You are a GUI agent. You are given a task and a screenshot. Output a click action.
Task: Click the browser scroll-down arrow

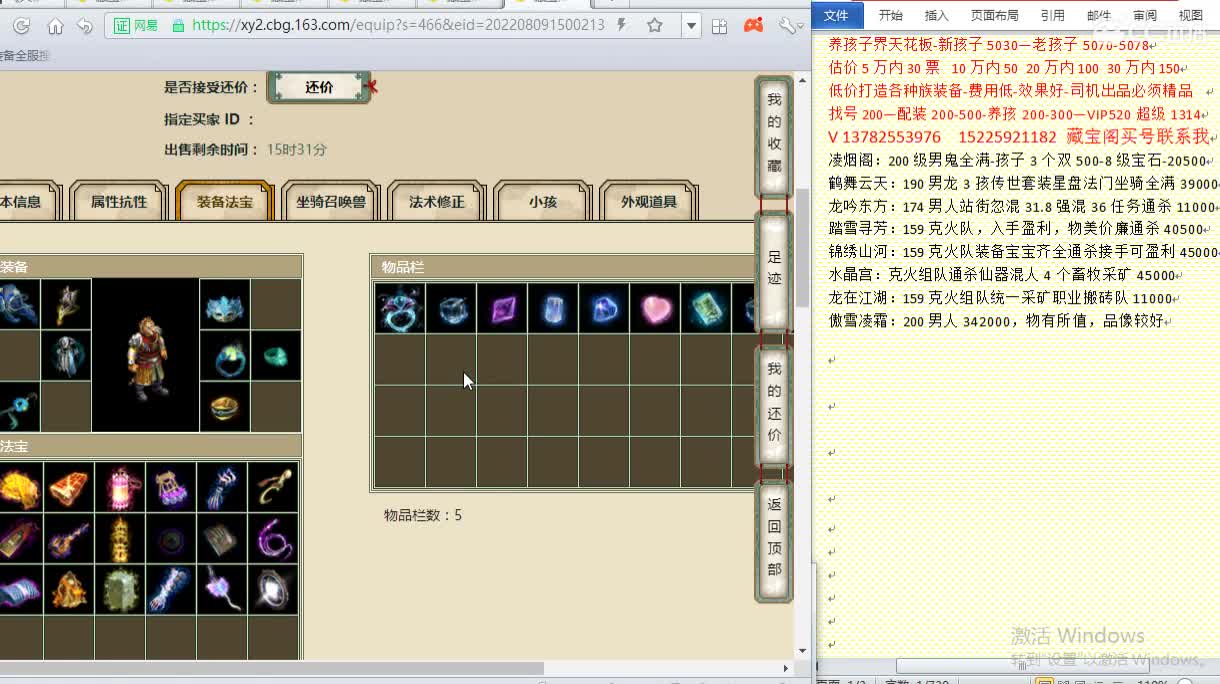pos(802,650)
